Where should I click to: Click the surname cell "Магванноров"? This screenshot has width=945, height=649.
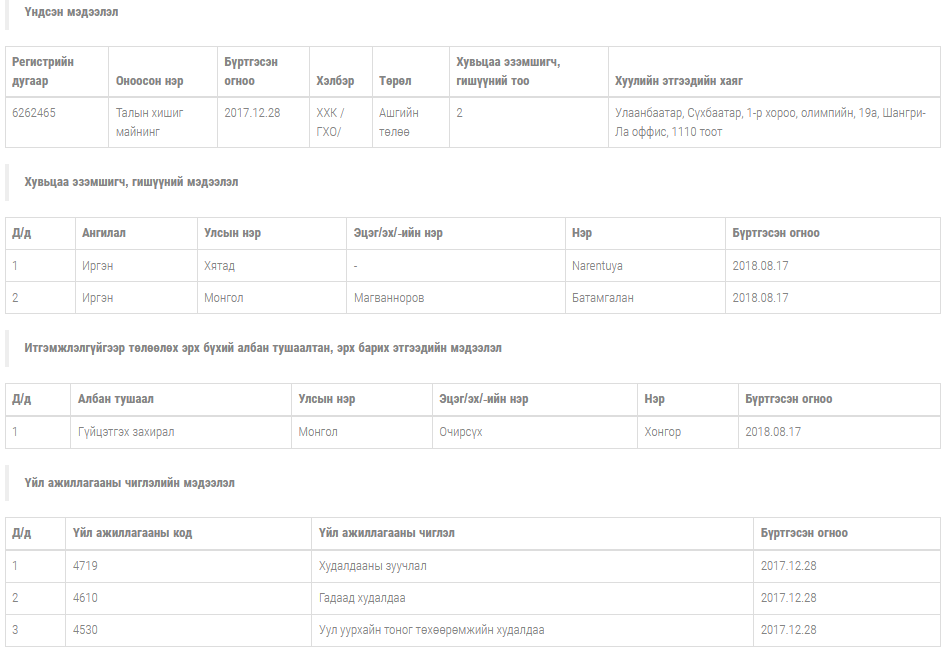[x=389, y=298]
